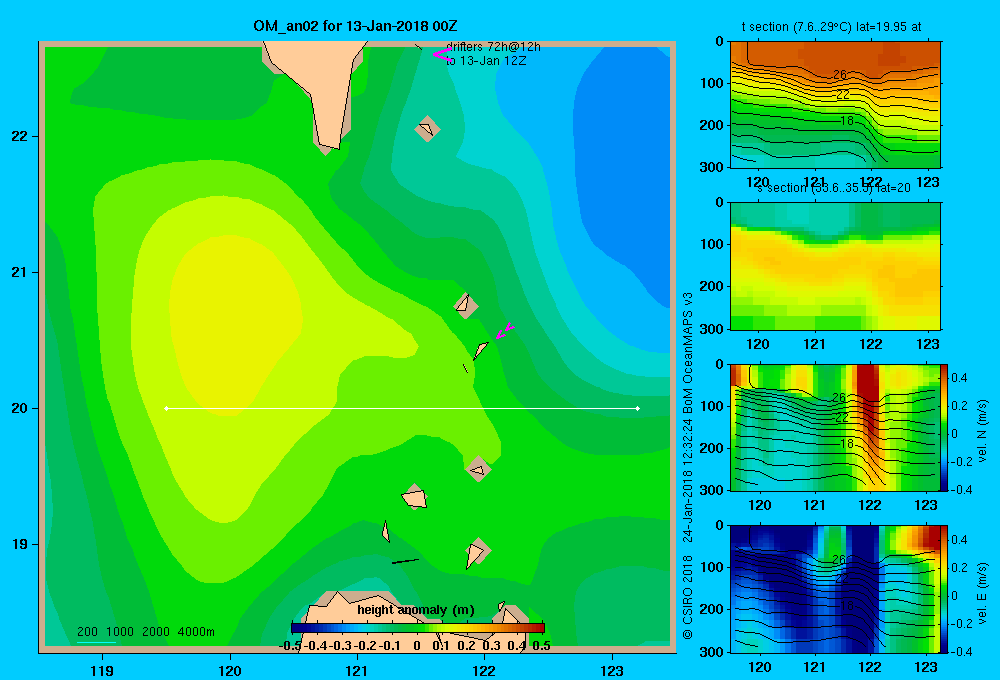Click the '© CSIRO 2018' copyright text
The width and height of the screenshot is (1000, 680).
pyautogui.click(x=688, y=596)
